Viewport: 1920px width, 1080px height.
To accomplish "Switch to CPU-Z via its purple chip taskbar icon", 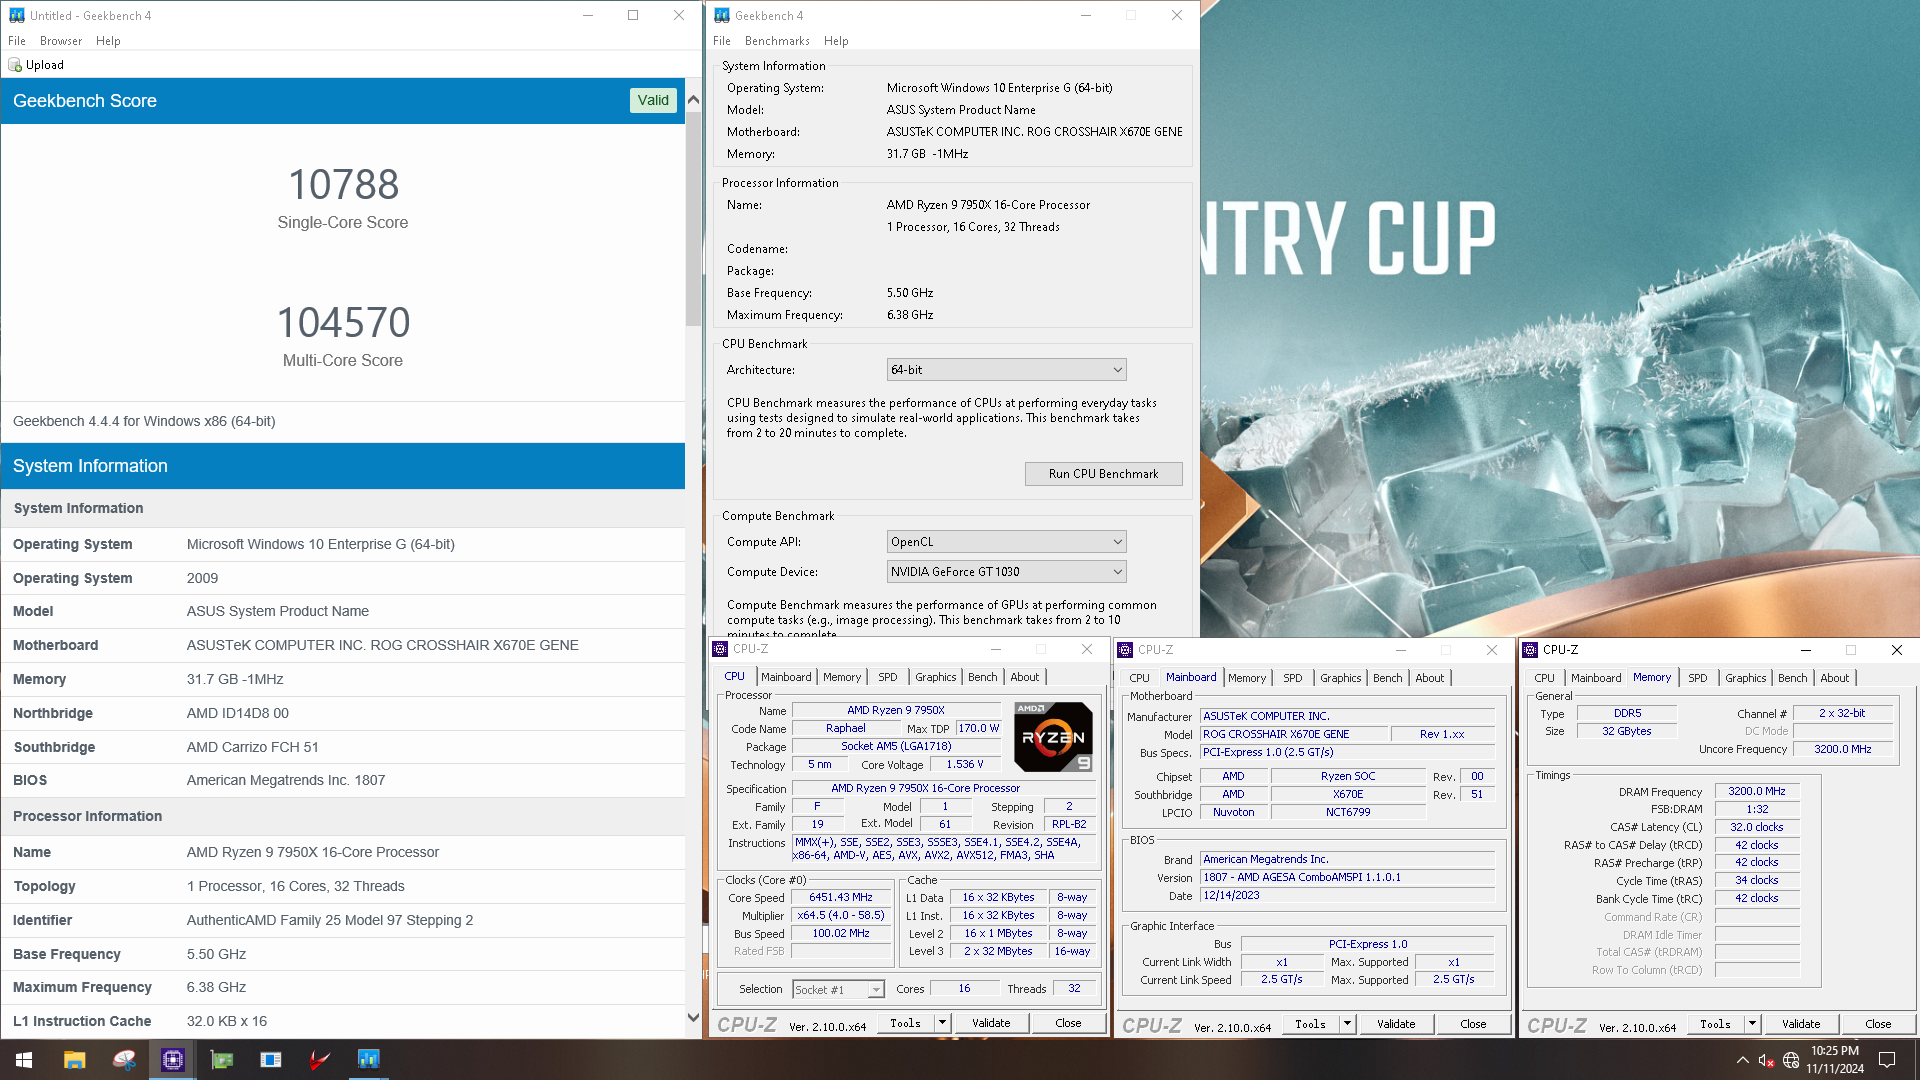I will pyautogui.click(x=173, y=1060).
